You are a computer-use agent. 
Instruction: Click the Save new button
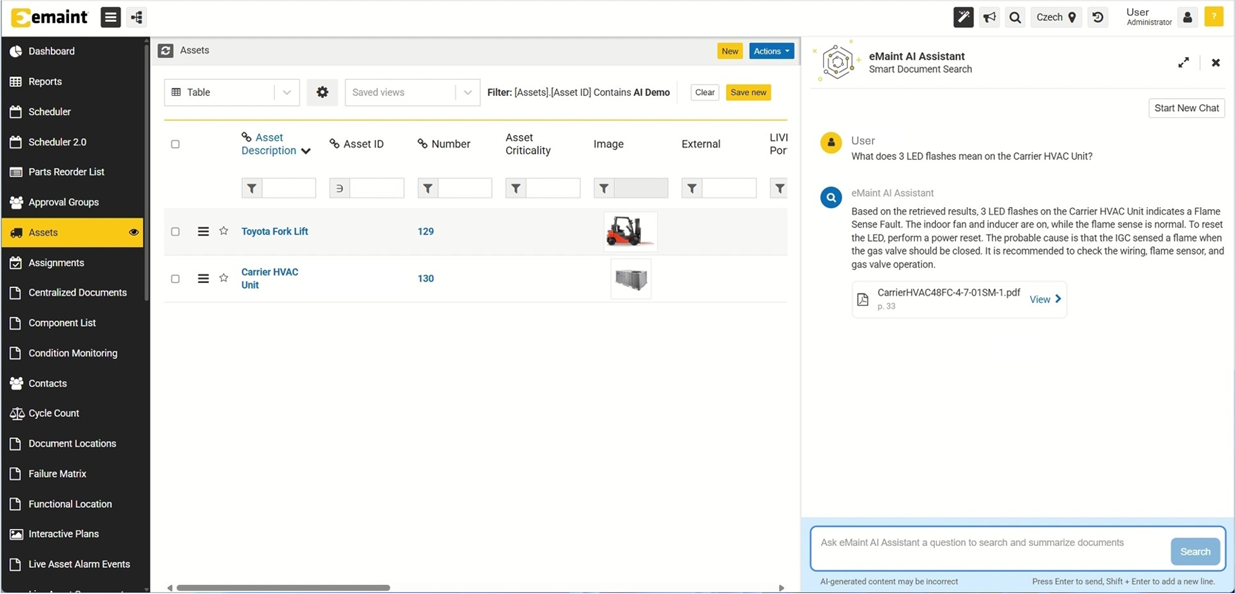[x=748, y=92]
